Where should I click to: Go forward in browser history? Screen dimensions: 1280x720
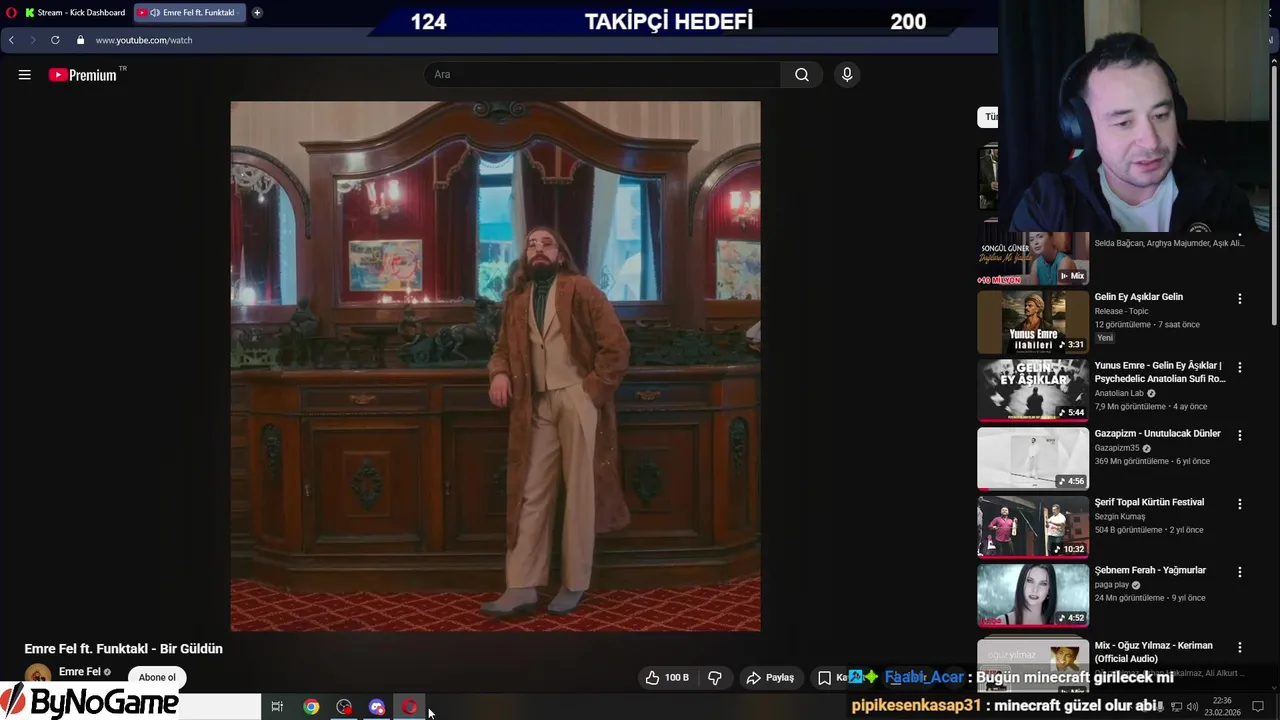point(32,40)
